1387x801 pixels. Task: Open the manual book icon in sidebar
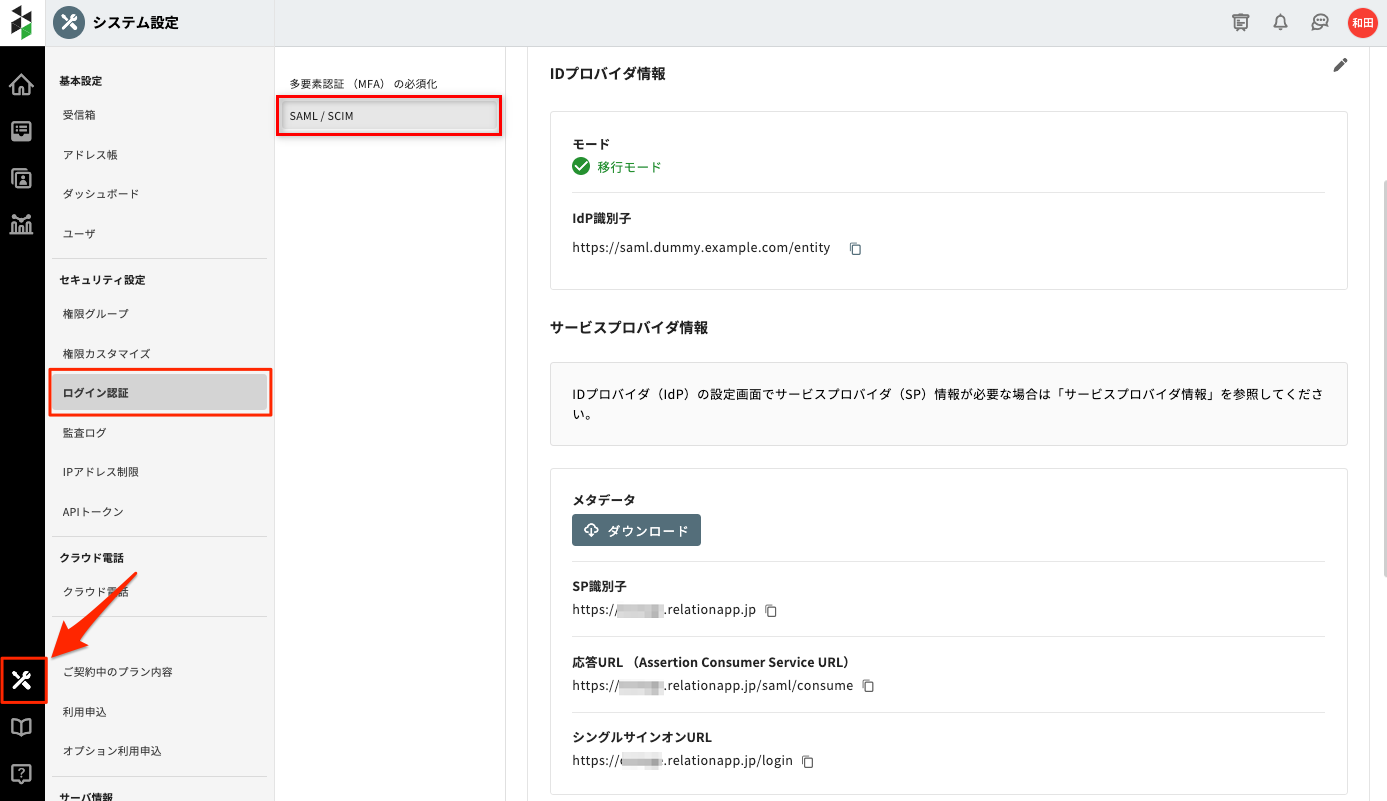click(21, 727)
